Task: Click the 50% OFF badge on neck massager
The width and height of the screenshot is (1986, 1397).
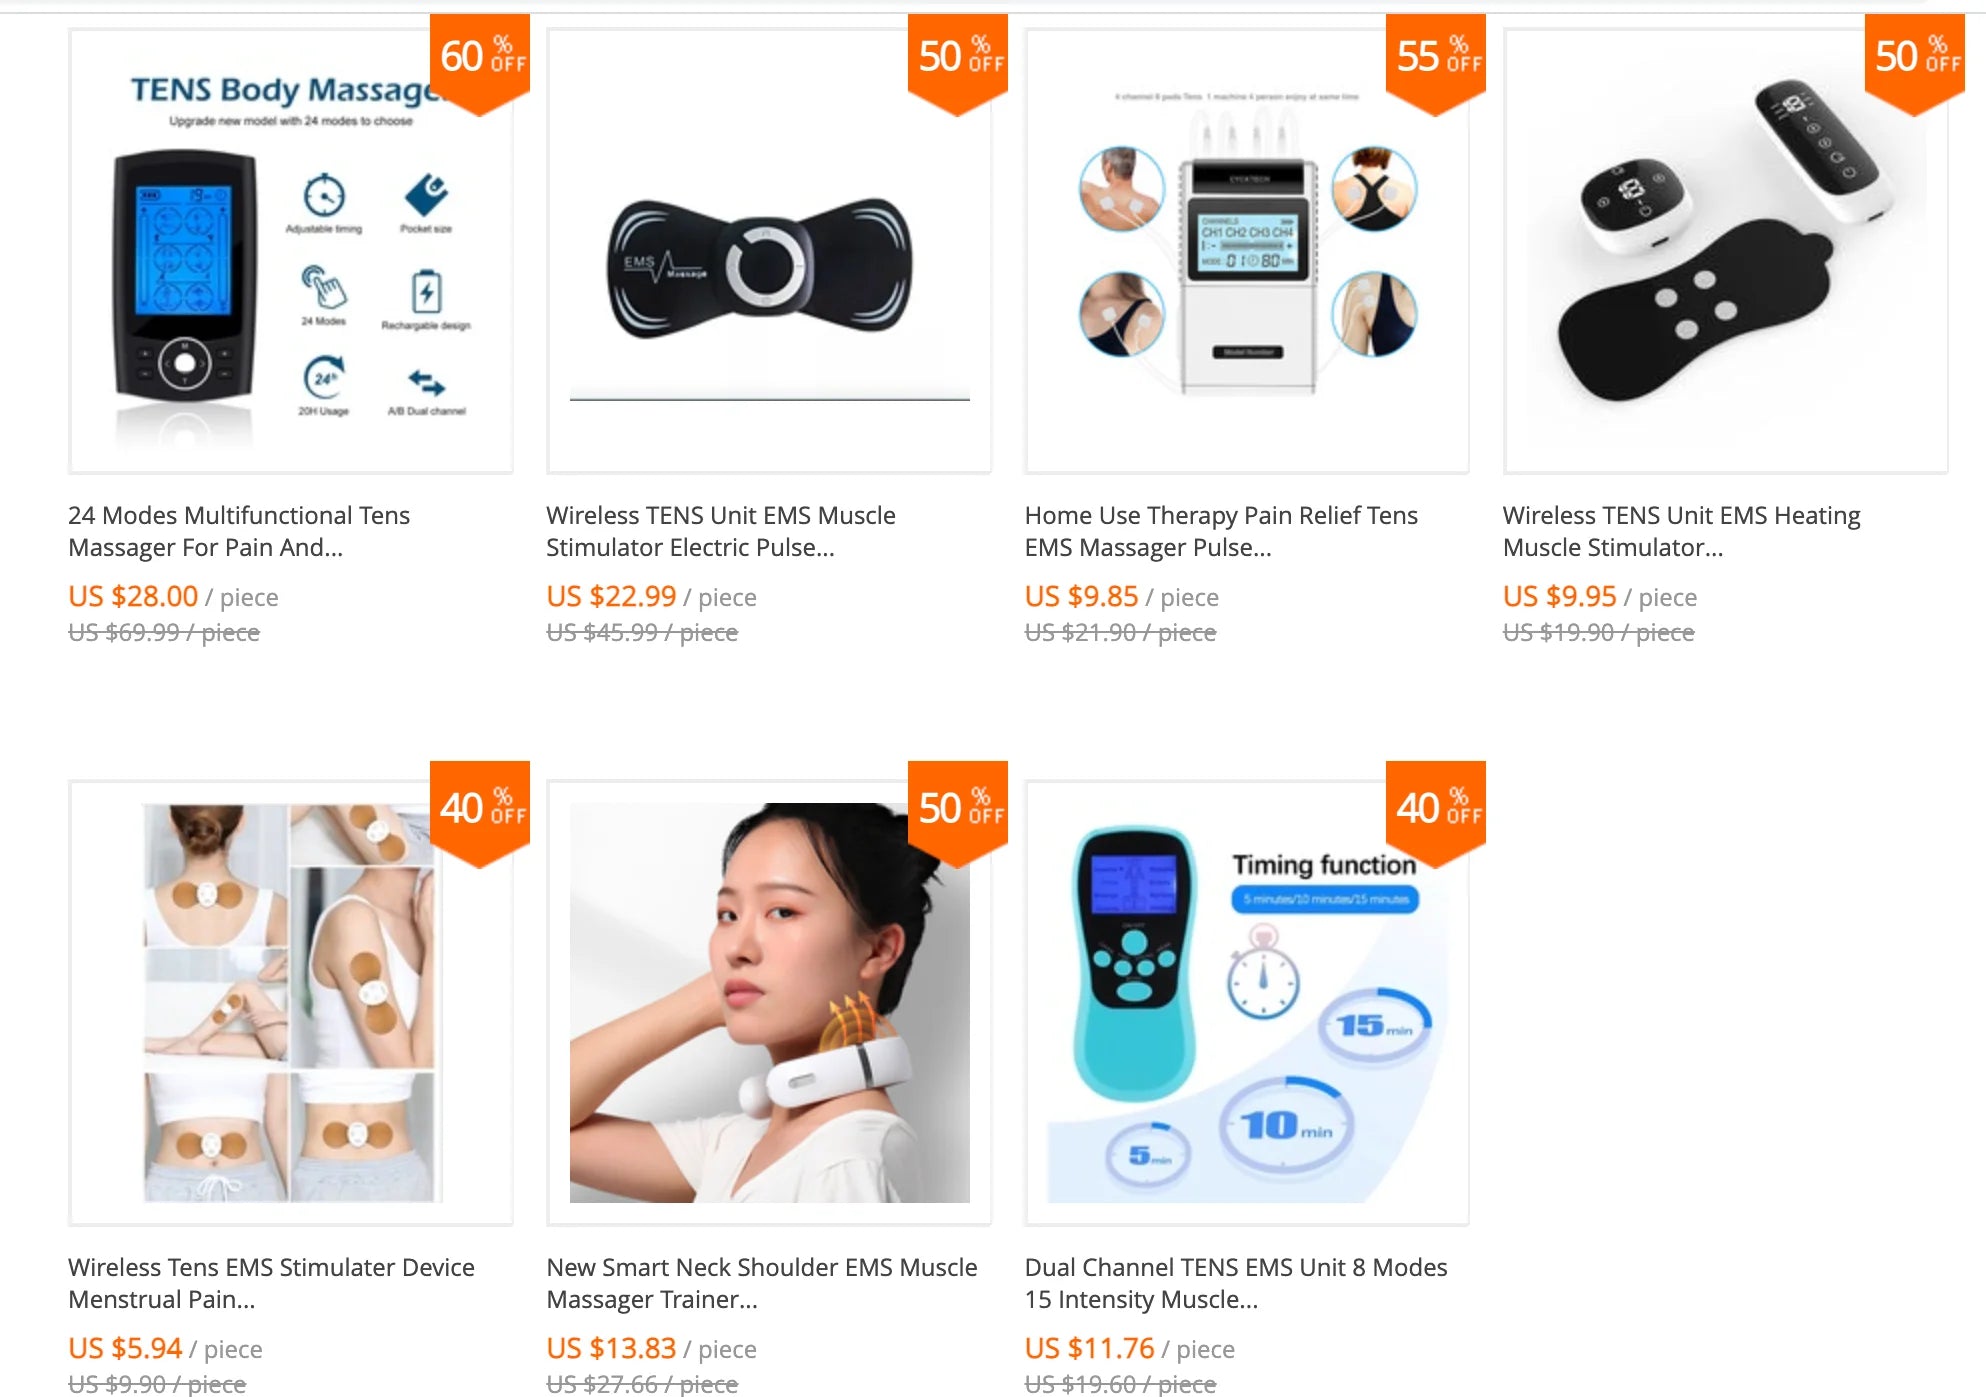Action: pos(958,813)
